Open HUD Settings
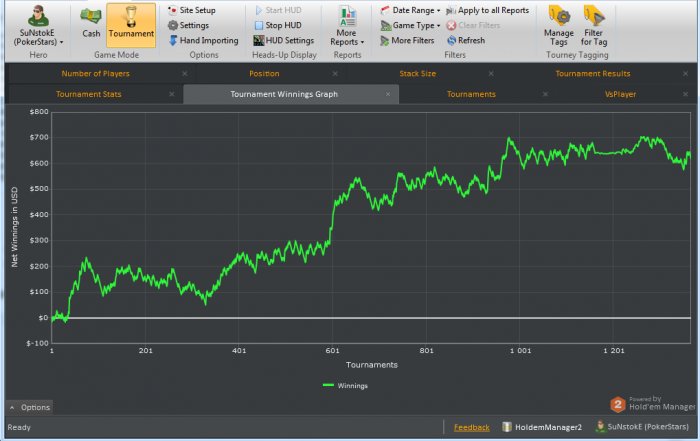Image resolution: width=700 pixels, height=441 pixels. [x=283, y=40]
